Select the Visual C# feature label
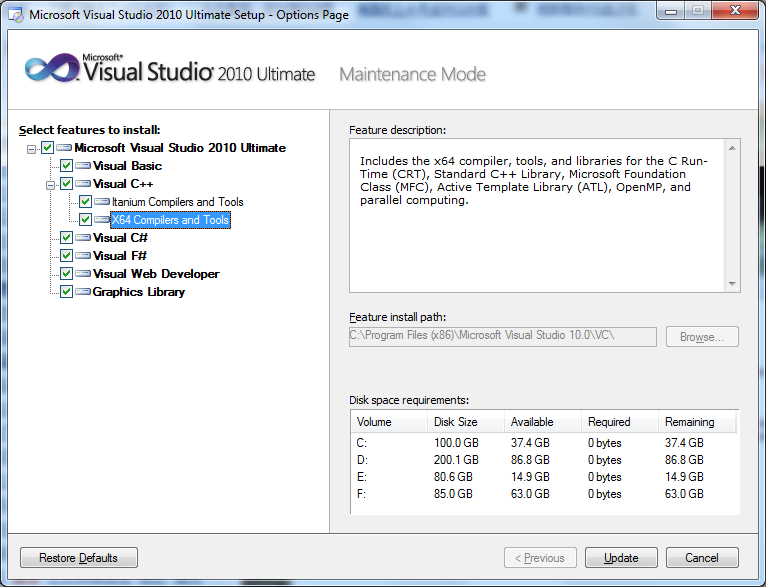Image resolution: width=766 pixels, height=587 pixels. pos(120,238)
